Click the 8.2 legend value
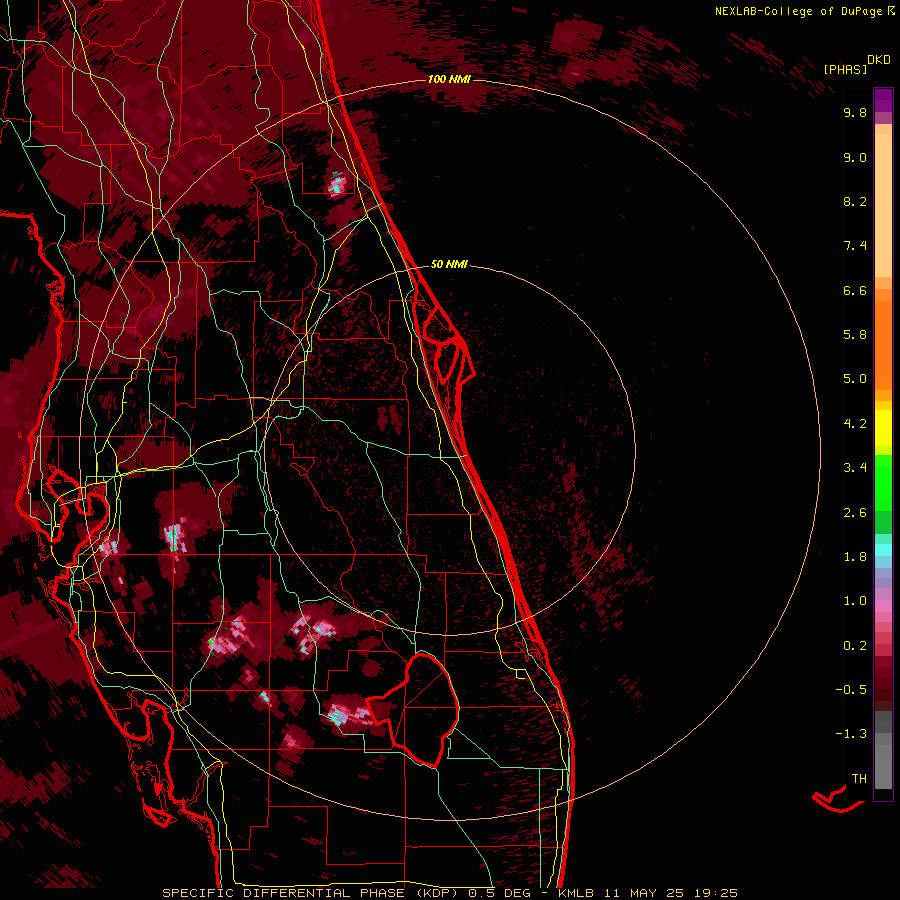Image resolution: width=900 pixels, height=900 pixels. pos(855,201)
